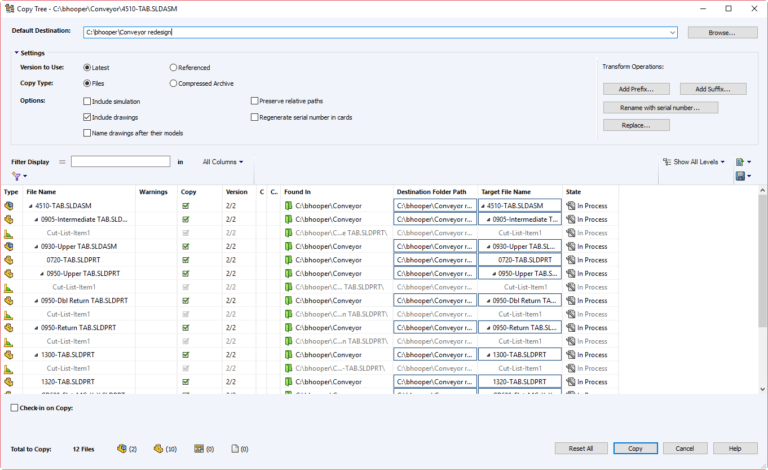
Task: Click the part icon for 0720-TAB.SLDPRT
Action: point(9,260)
